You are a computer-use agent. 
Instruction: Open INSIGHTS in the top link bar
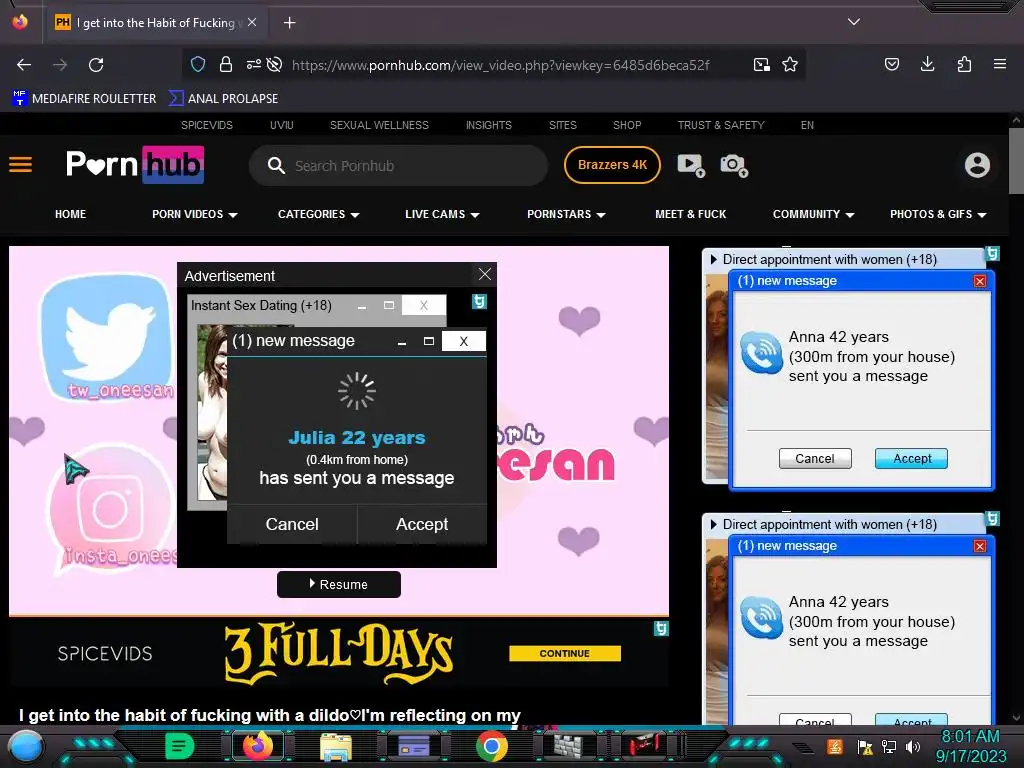[488, 125]
